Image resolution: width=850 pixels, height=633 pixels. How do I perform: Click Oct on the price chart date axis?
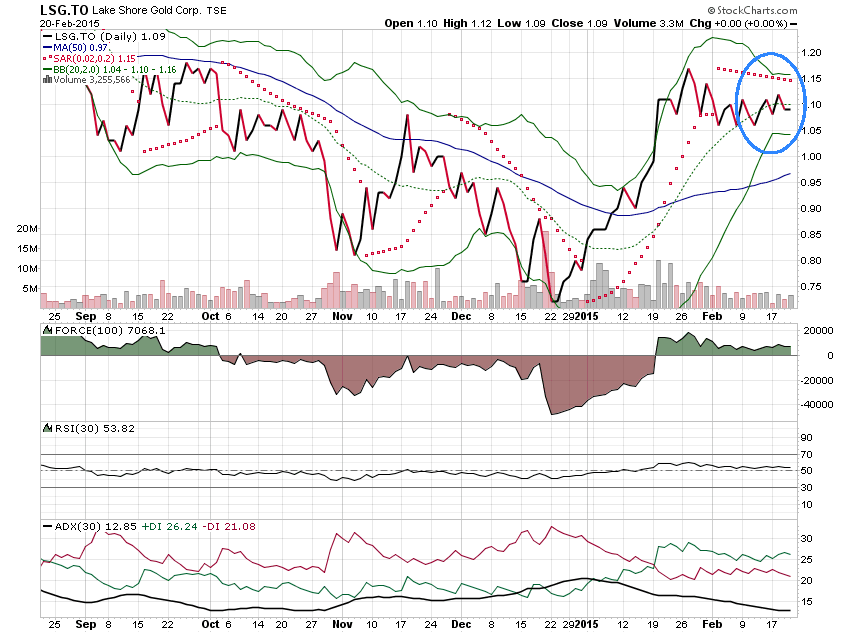tap(210, 316)
